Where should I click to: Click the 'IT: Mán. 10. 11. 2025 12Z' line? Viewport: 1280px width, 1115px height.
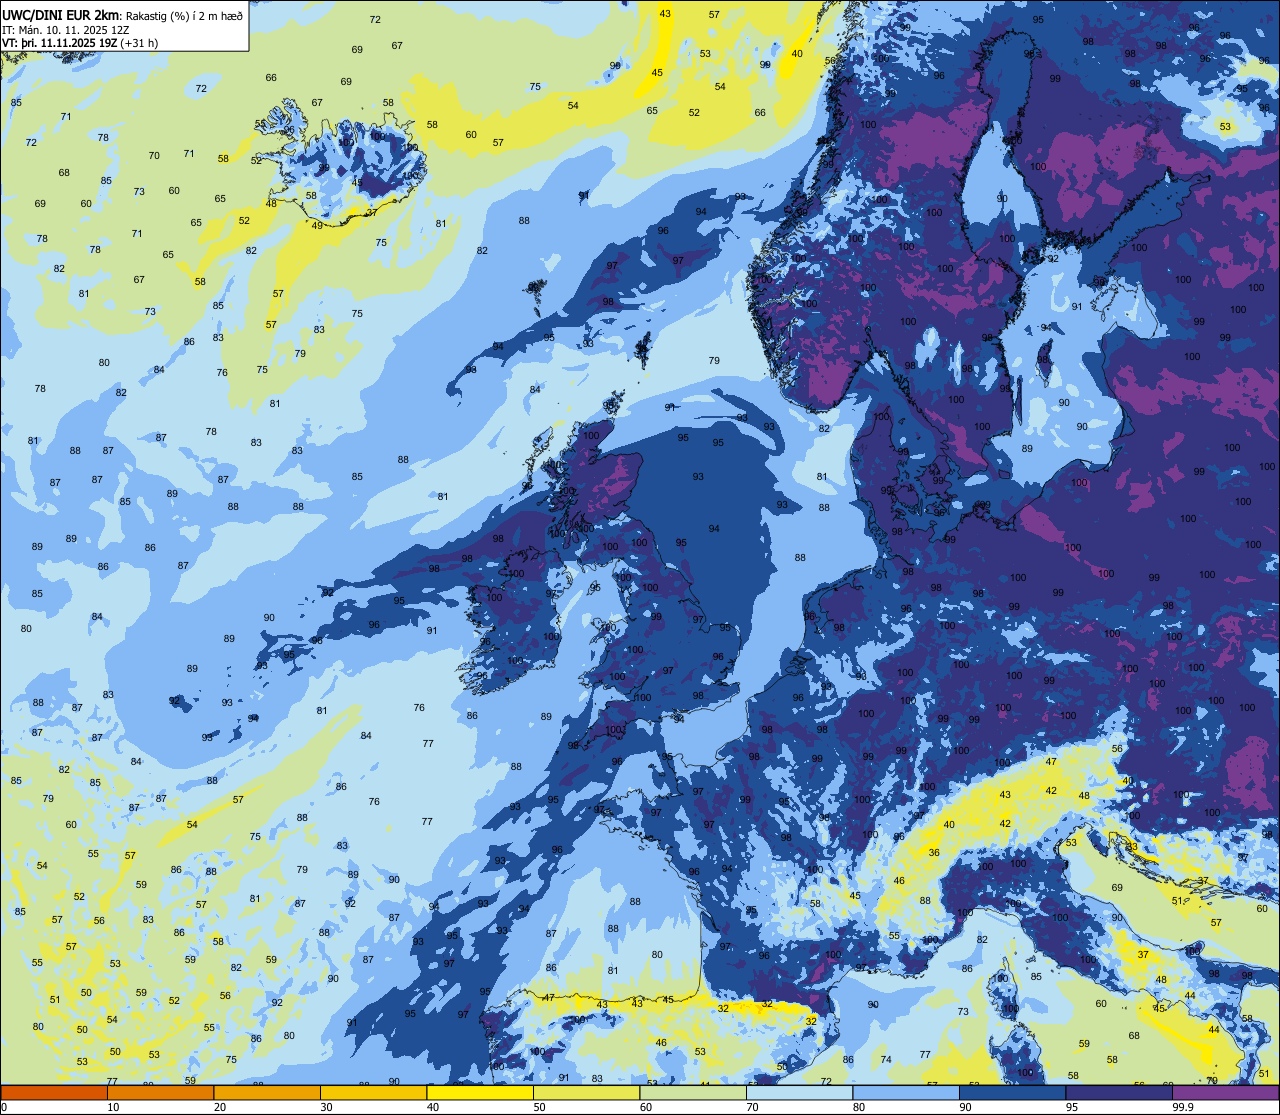(66, 29)
